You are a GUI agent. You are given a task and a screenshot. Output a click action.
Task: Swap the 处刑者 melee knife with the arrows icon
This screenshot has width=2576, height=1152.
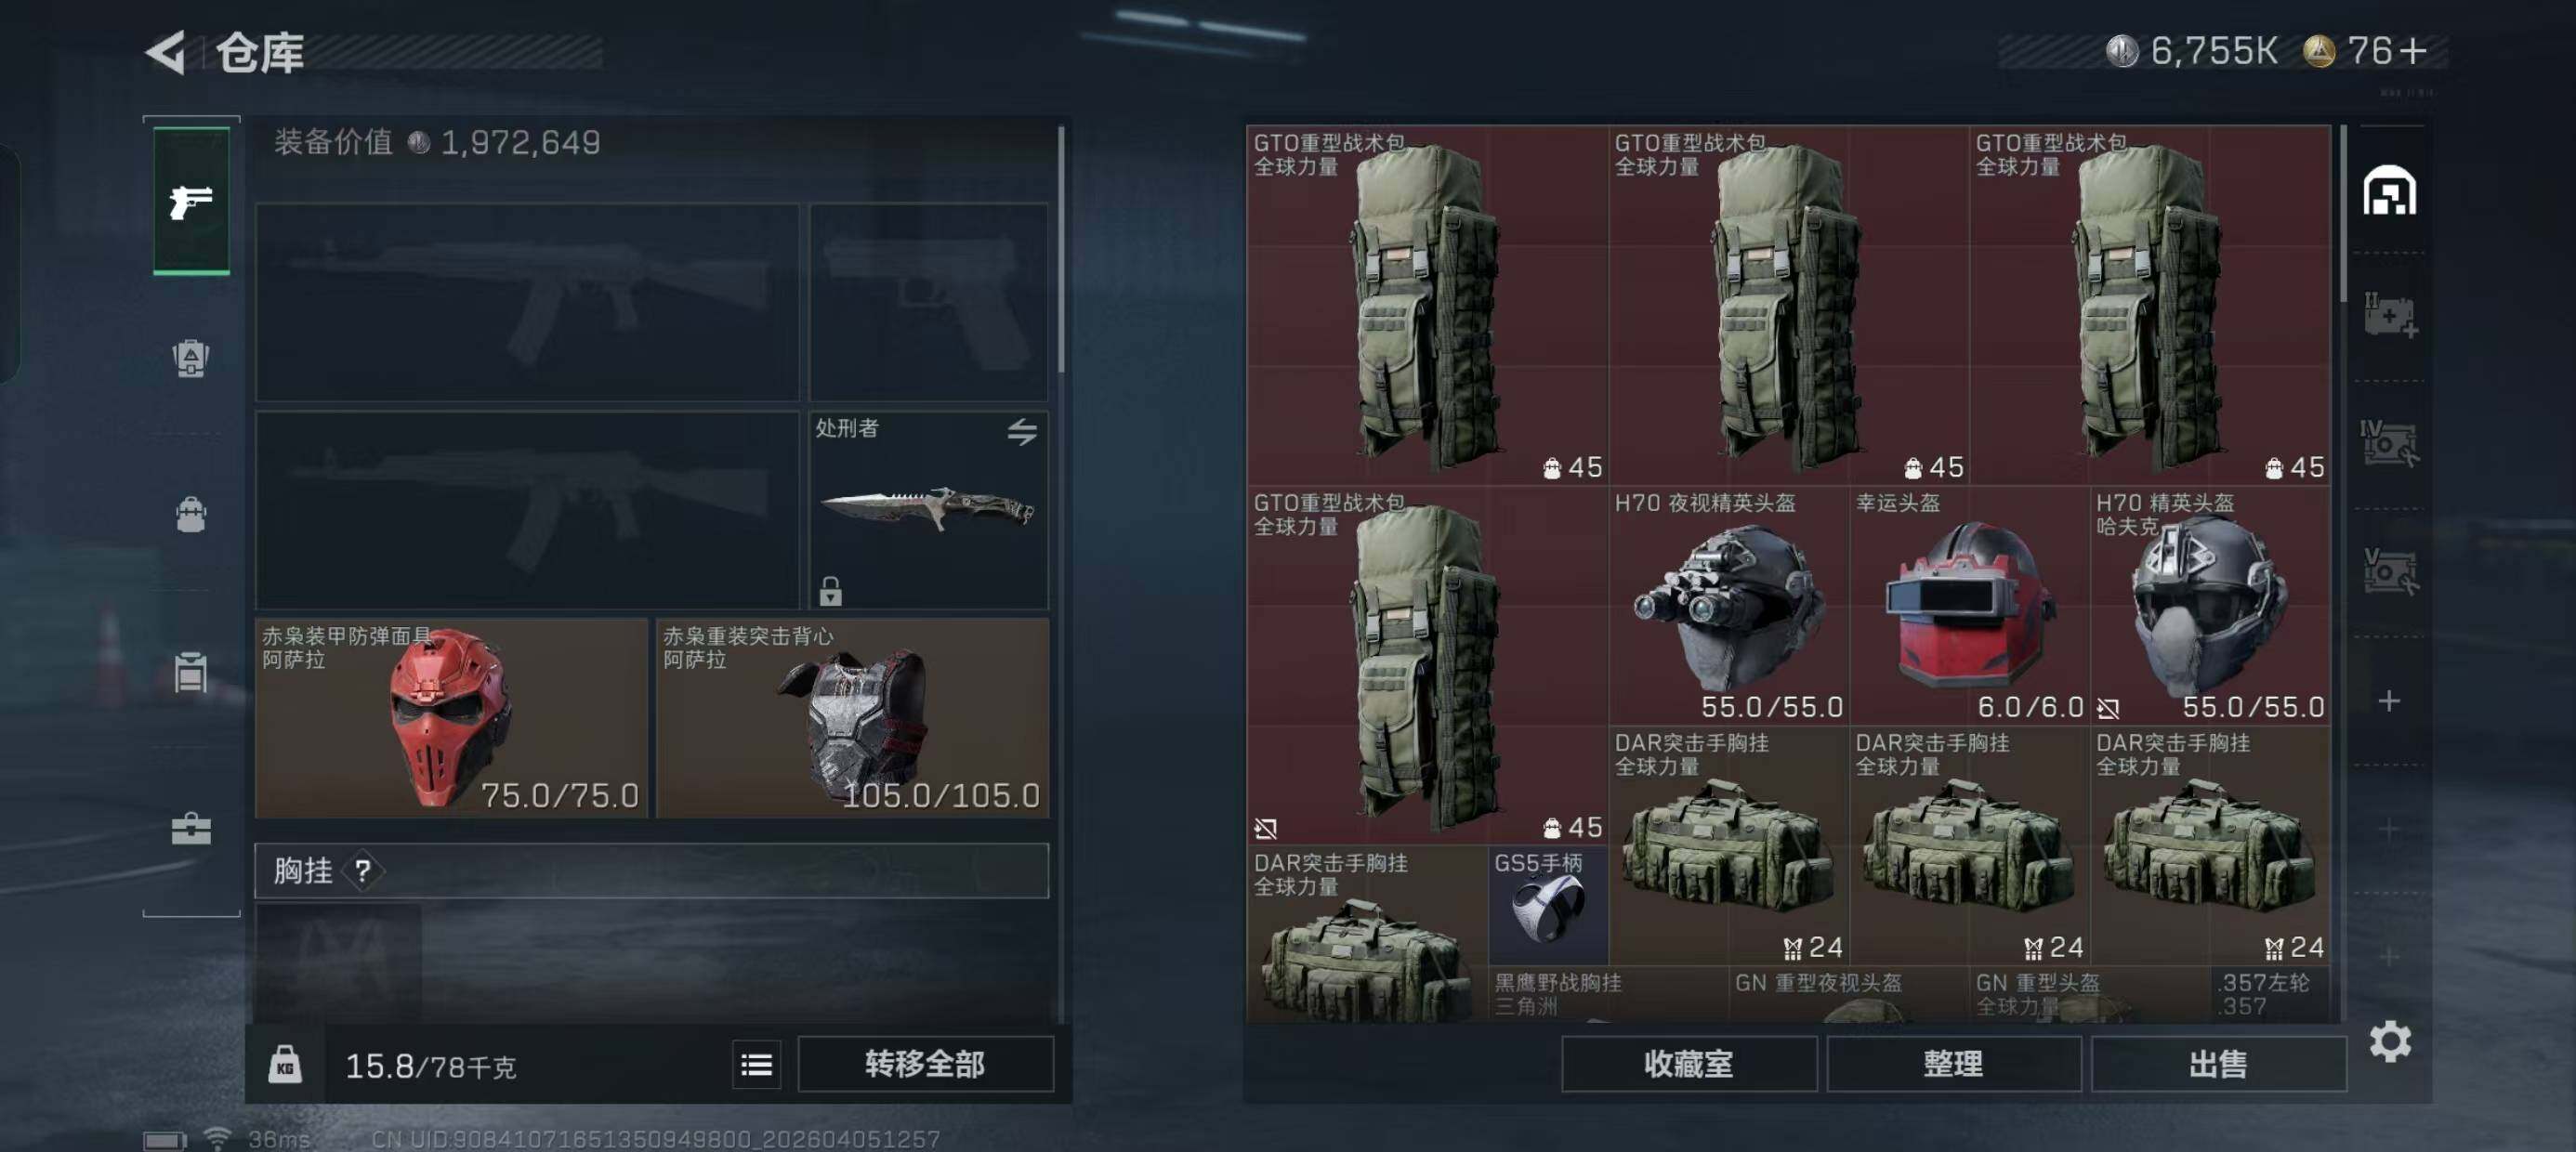click(x=1022, y=432)
